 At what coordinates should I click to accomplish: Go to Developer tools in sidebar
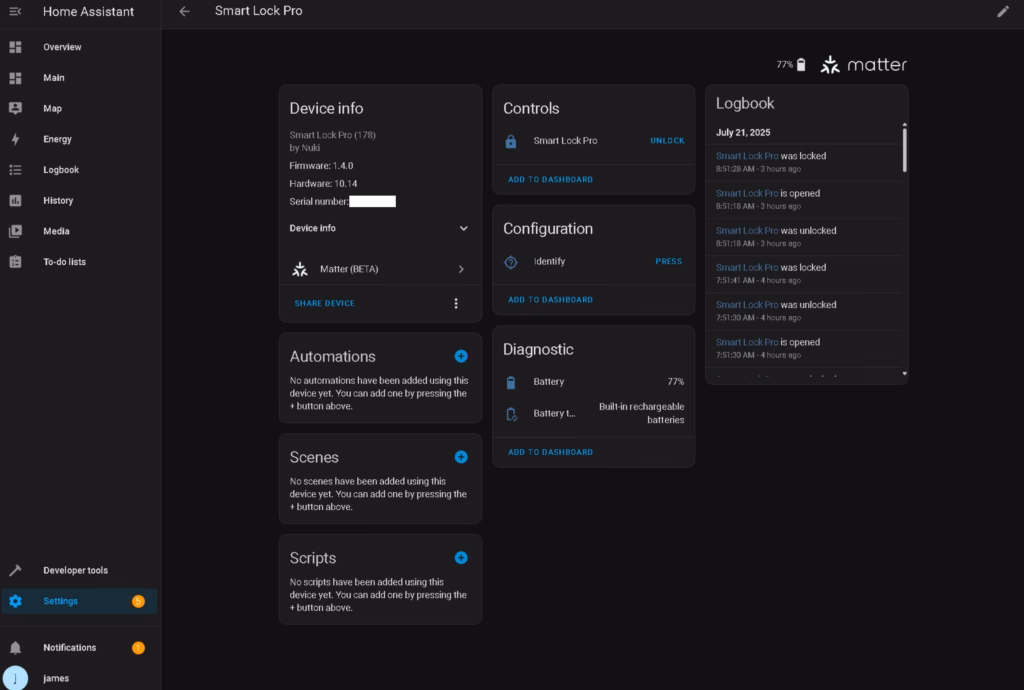point(75,570)
